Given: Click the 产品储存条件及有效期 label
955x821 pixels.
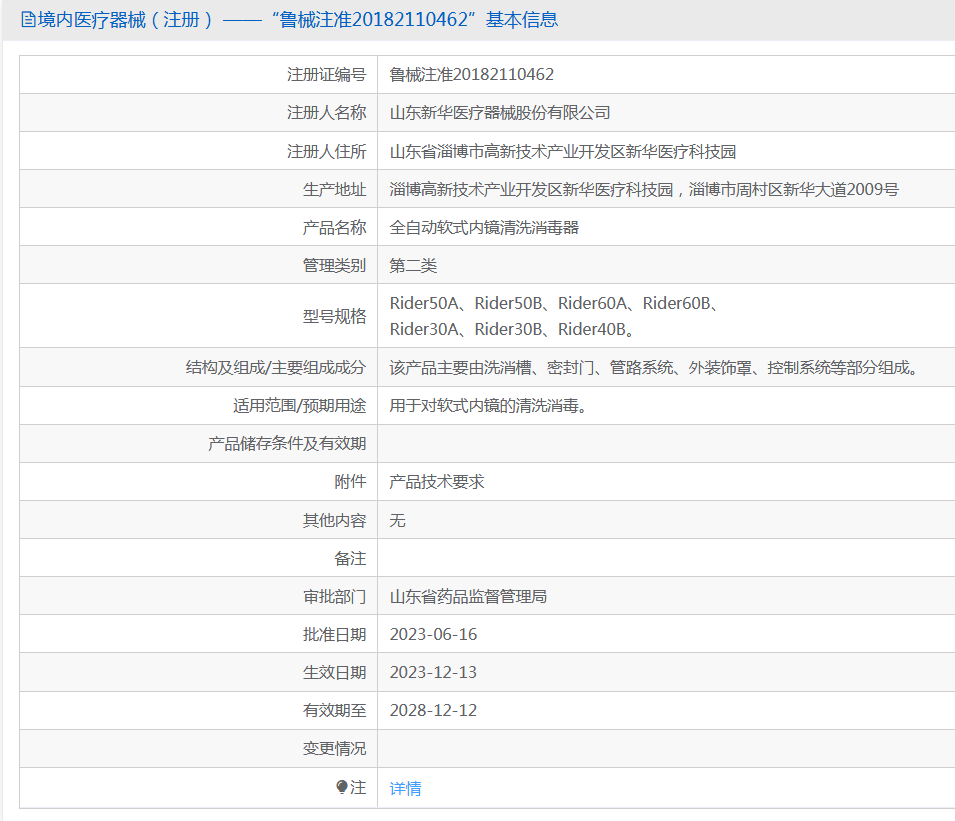Looking at the screenshot, I should point(287,443).
